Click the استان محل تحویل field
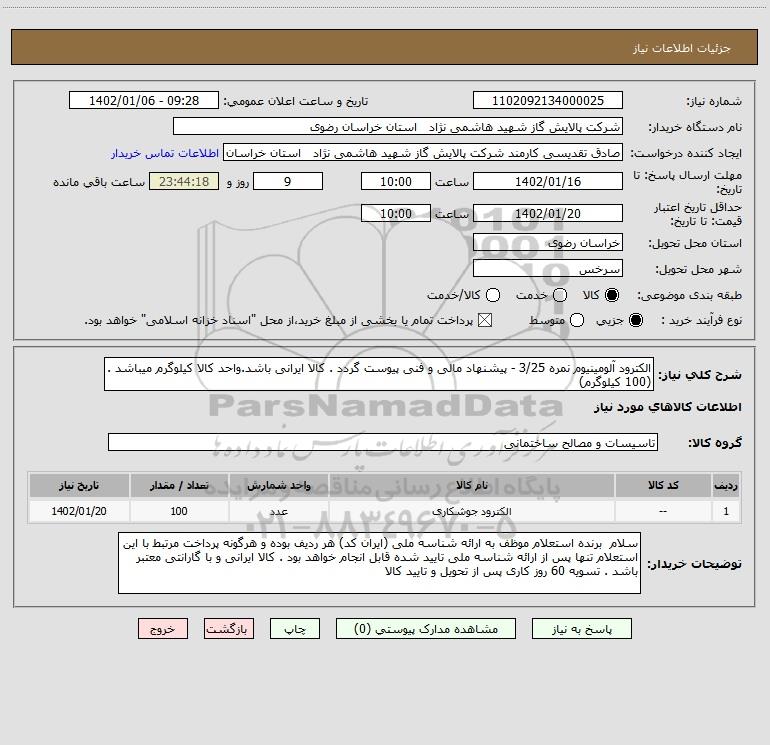 547,242
